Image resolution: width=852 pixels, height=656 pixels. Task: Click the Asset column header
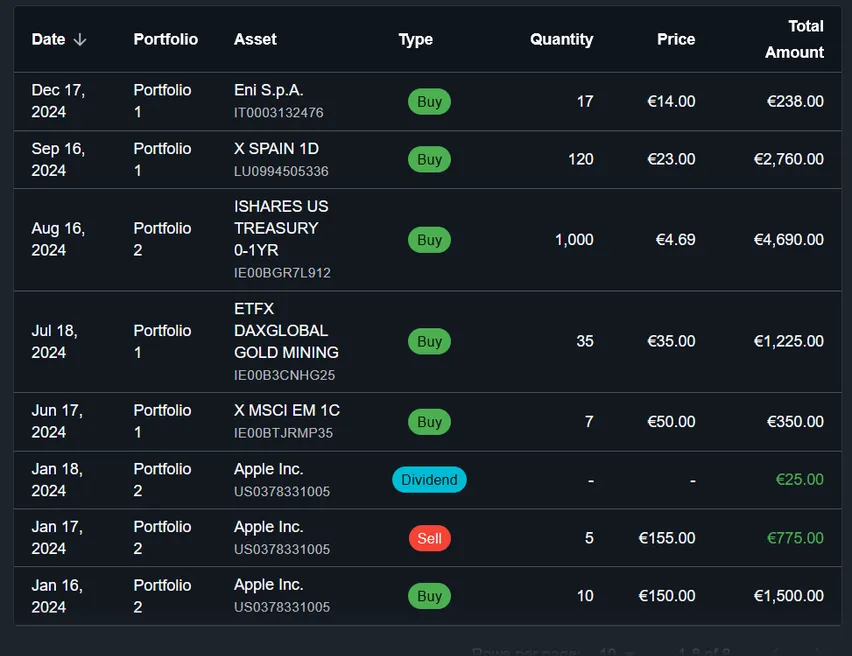point(255,39)
